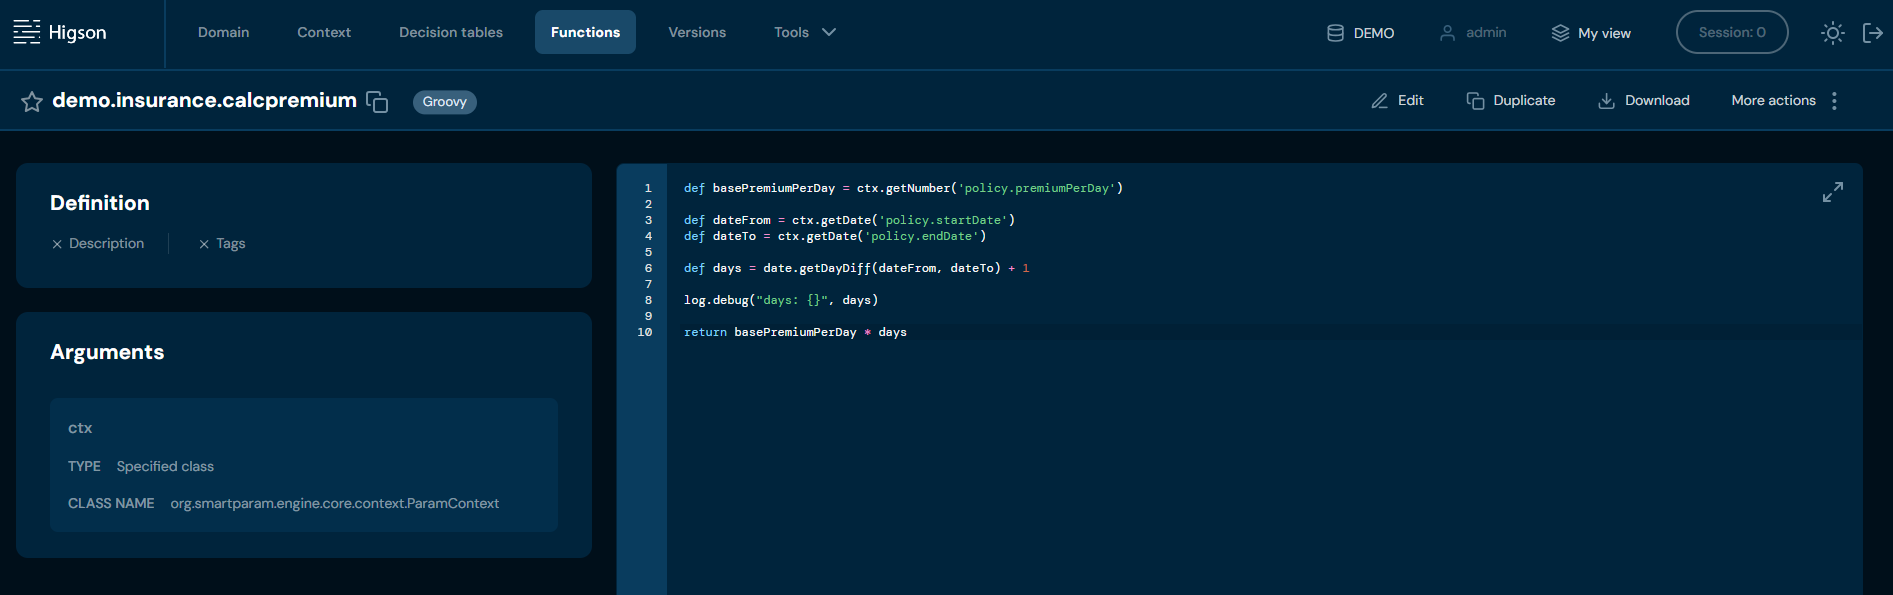The height and width of the screenshot is (595, 1893).
Task: Click the ctx argument name
Action: pos(80,428)
